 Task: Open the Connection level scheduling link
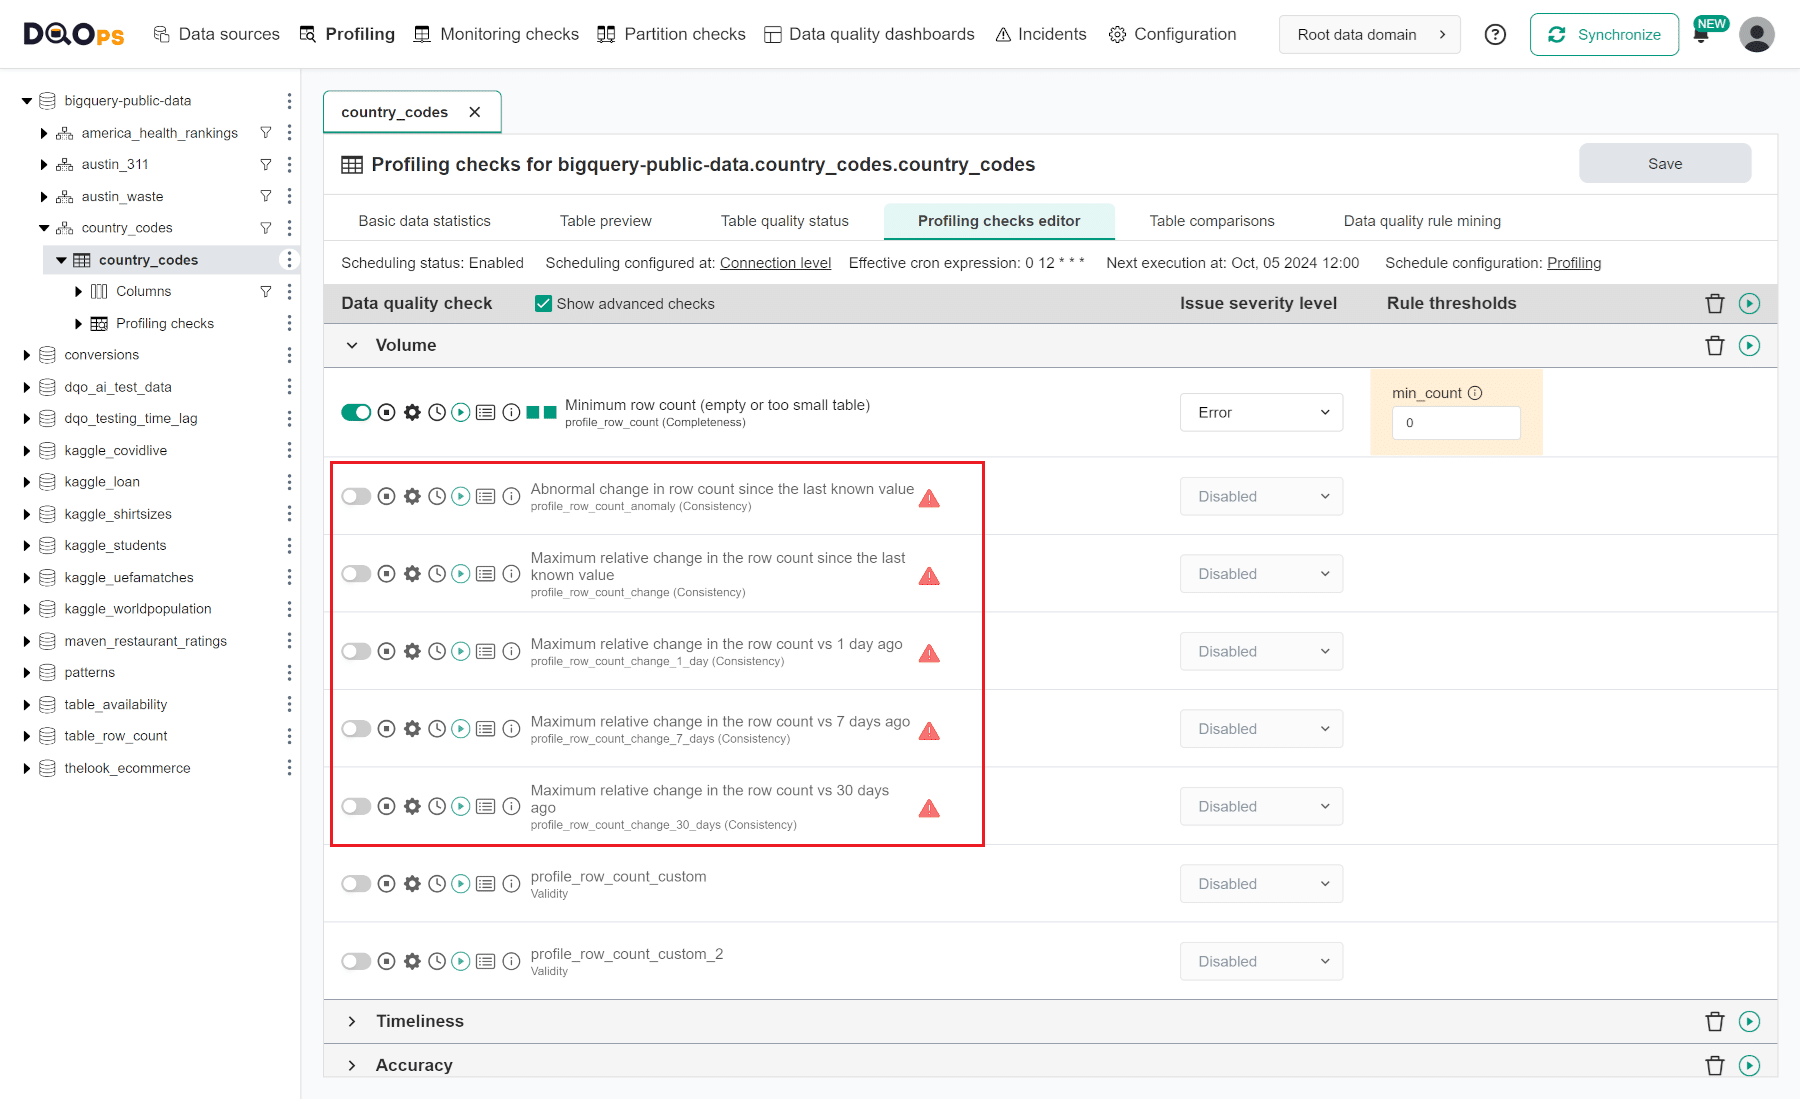[x=775, y=263]
